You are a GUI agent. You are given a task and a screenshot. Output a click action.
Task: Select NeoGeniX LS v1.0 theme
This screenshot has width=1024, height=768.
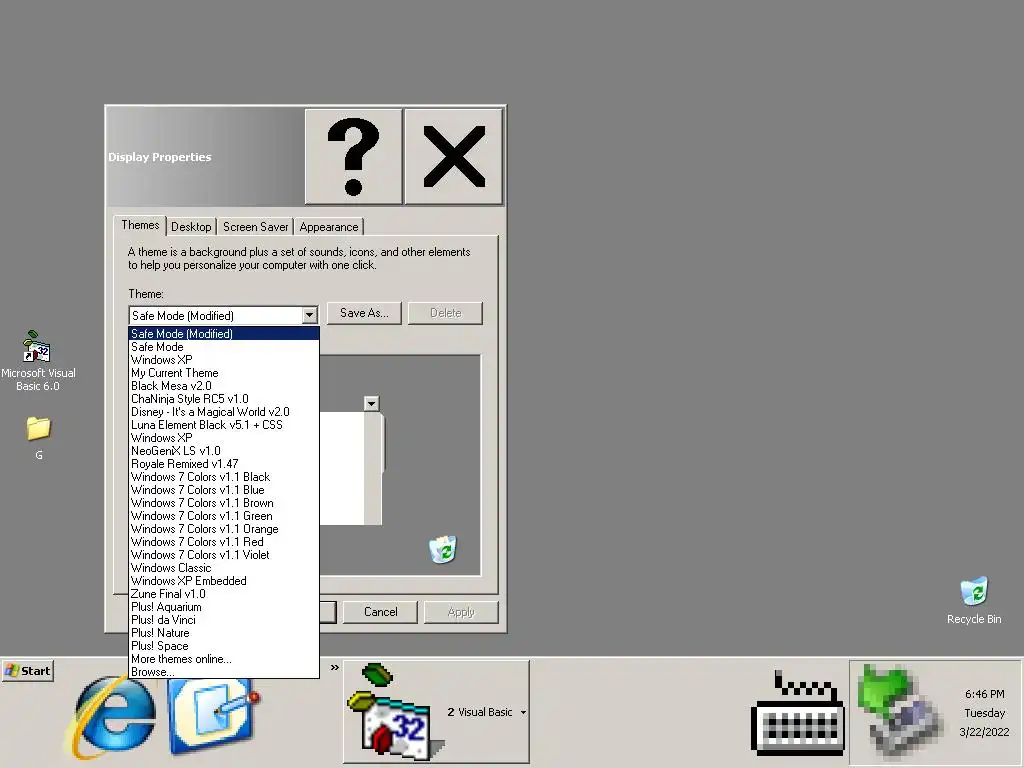click(x=224, y=451)
